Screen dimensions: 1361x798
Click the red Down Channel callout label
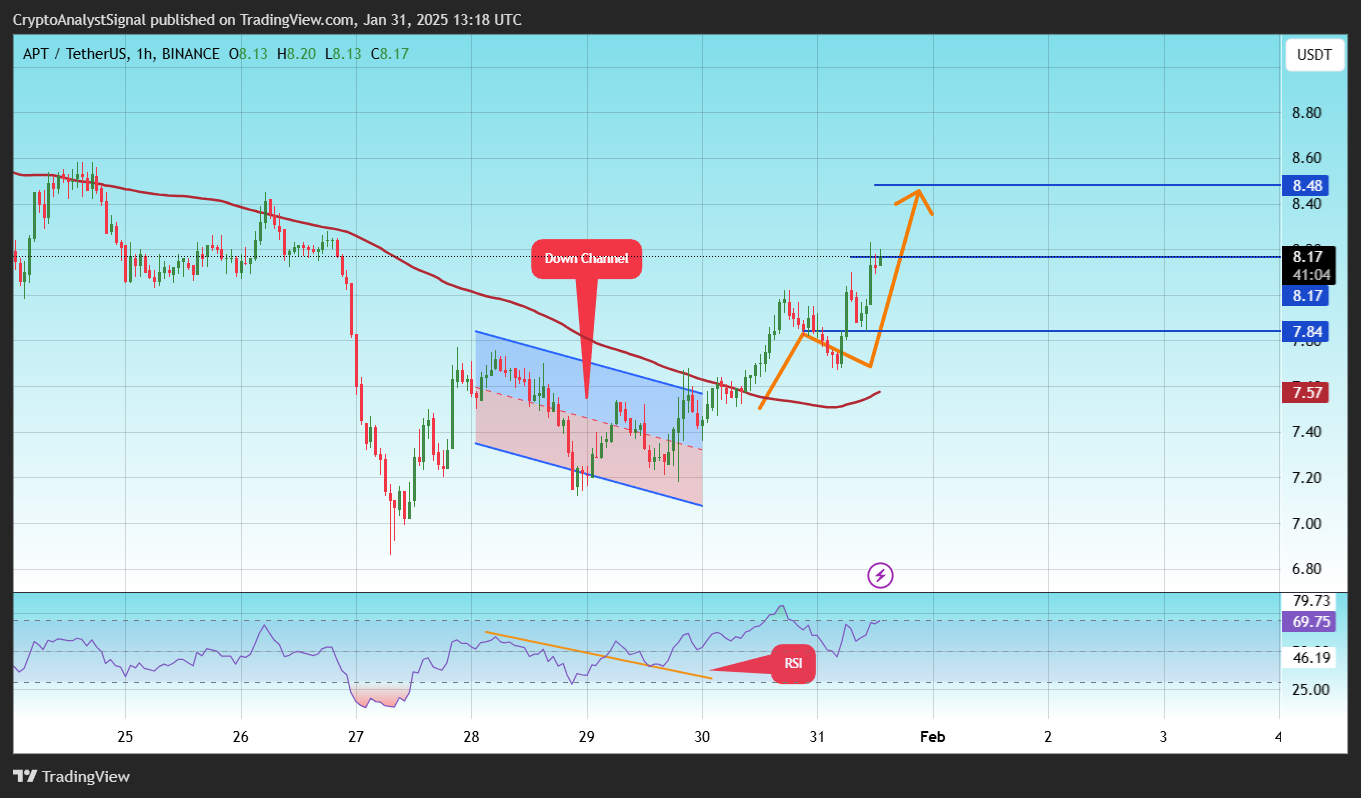[x=586, y=259]
